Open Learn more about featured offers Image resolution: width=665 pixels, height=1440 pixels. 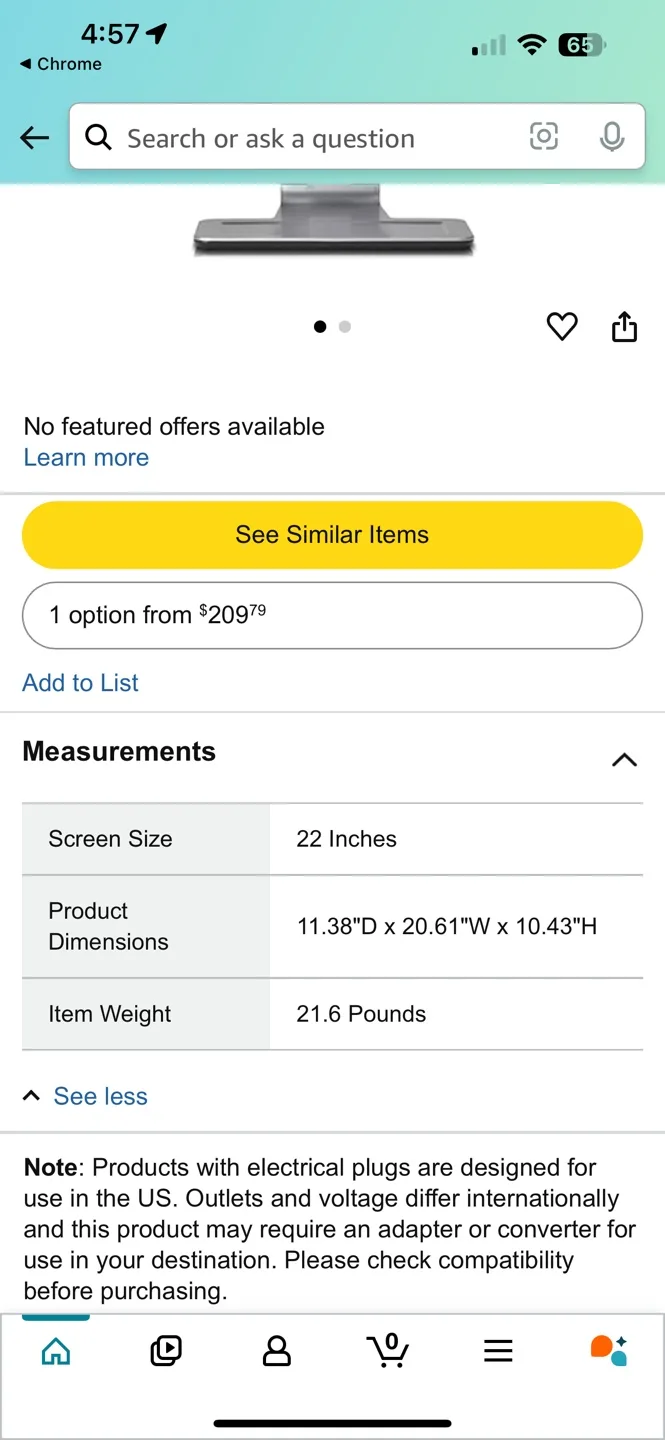(86, 457)
